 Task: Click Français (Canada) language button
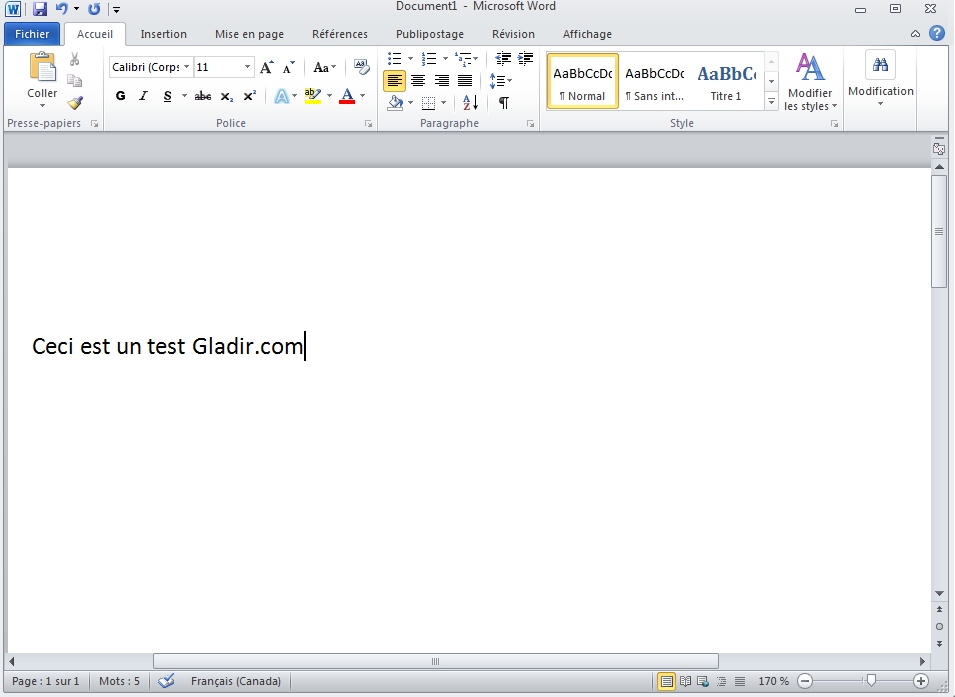tap(236, 681)
